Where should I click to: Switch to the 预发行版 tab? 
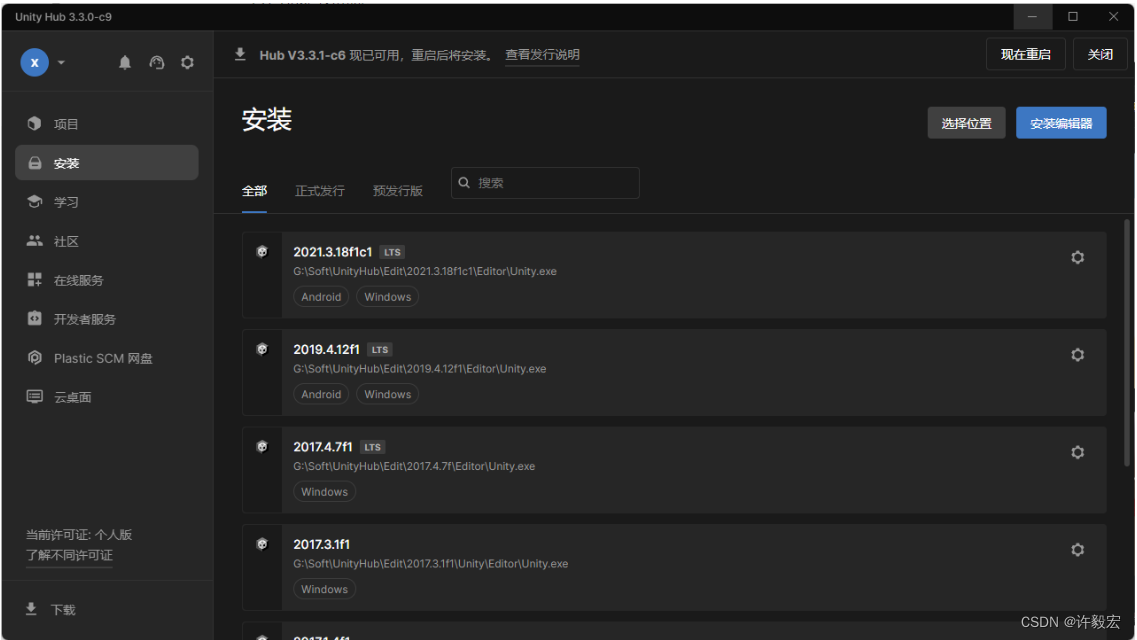click(397, 191)
